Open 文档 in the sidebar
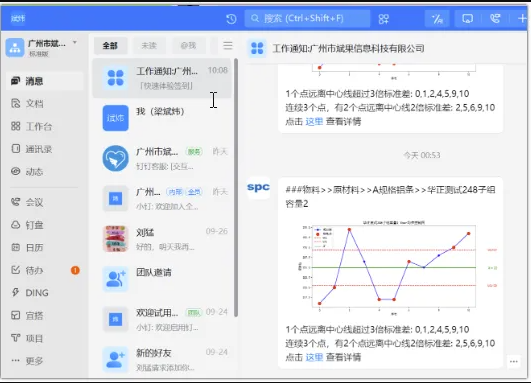 click(x=44, y=104)
